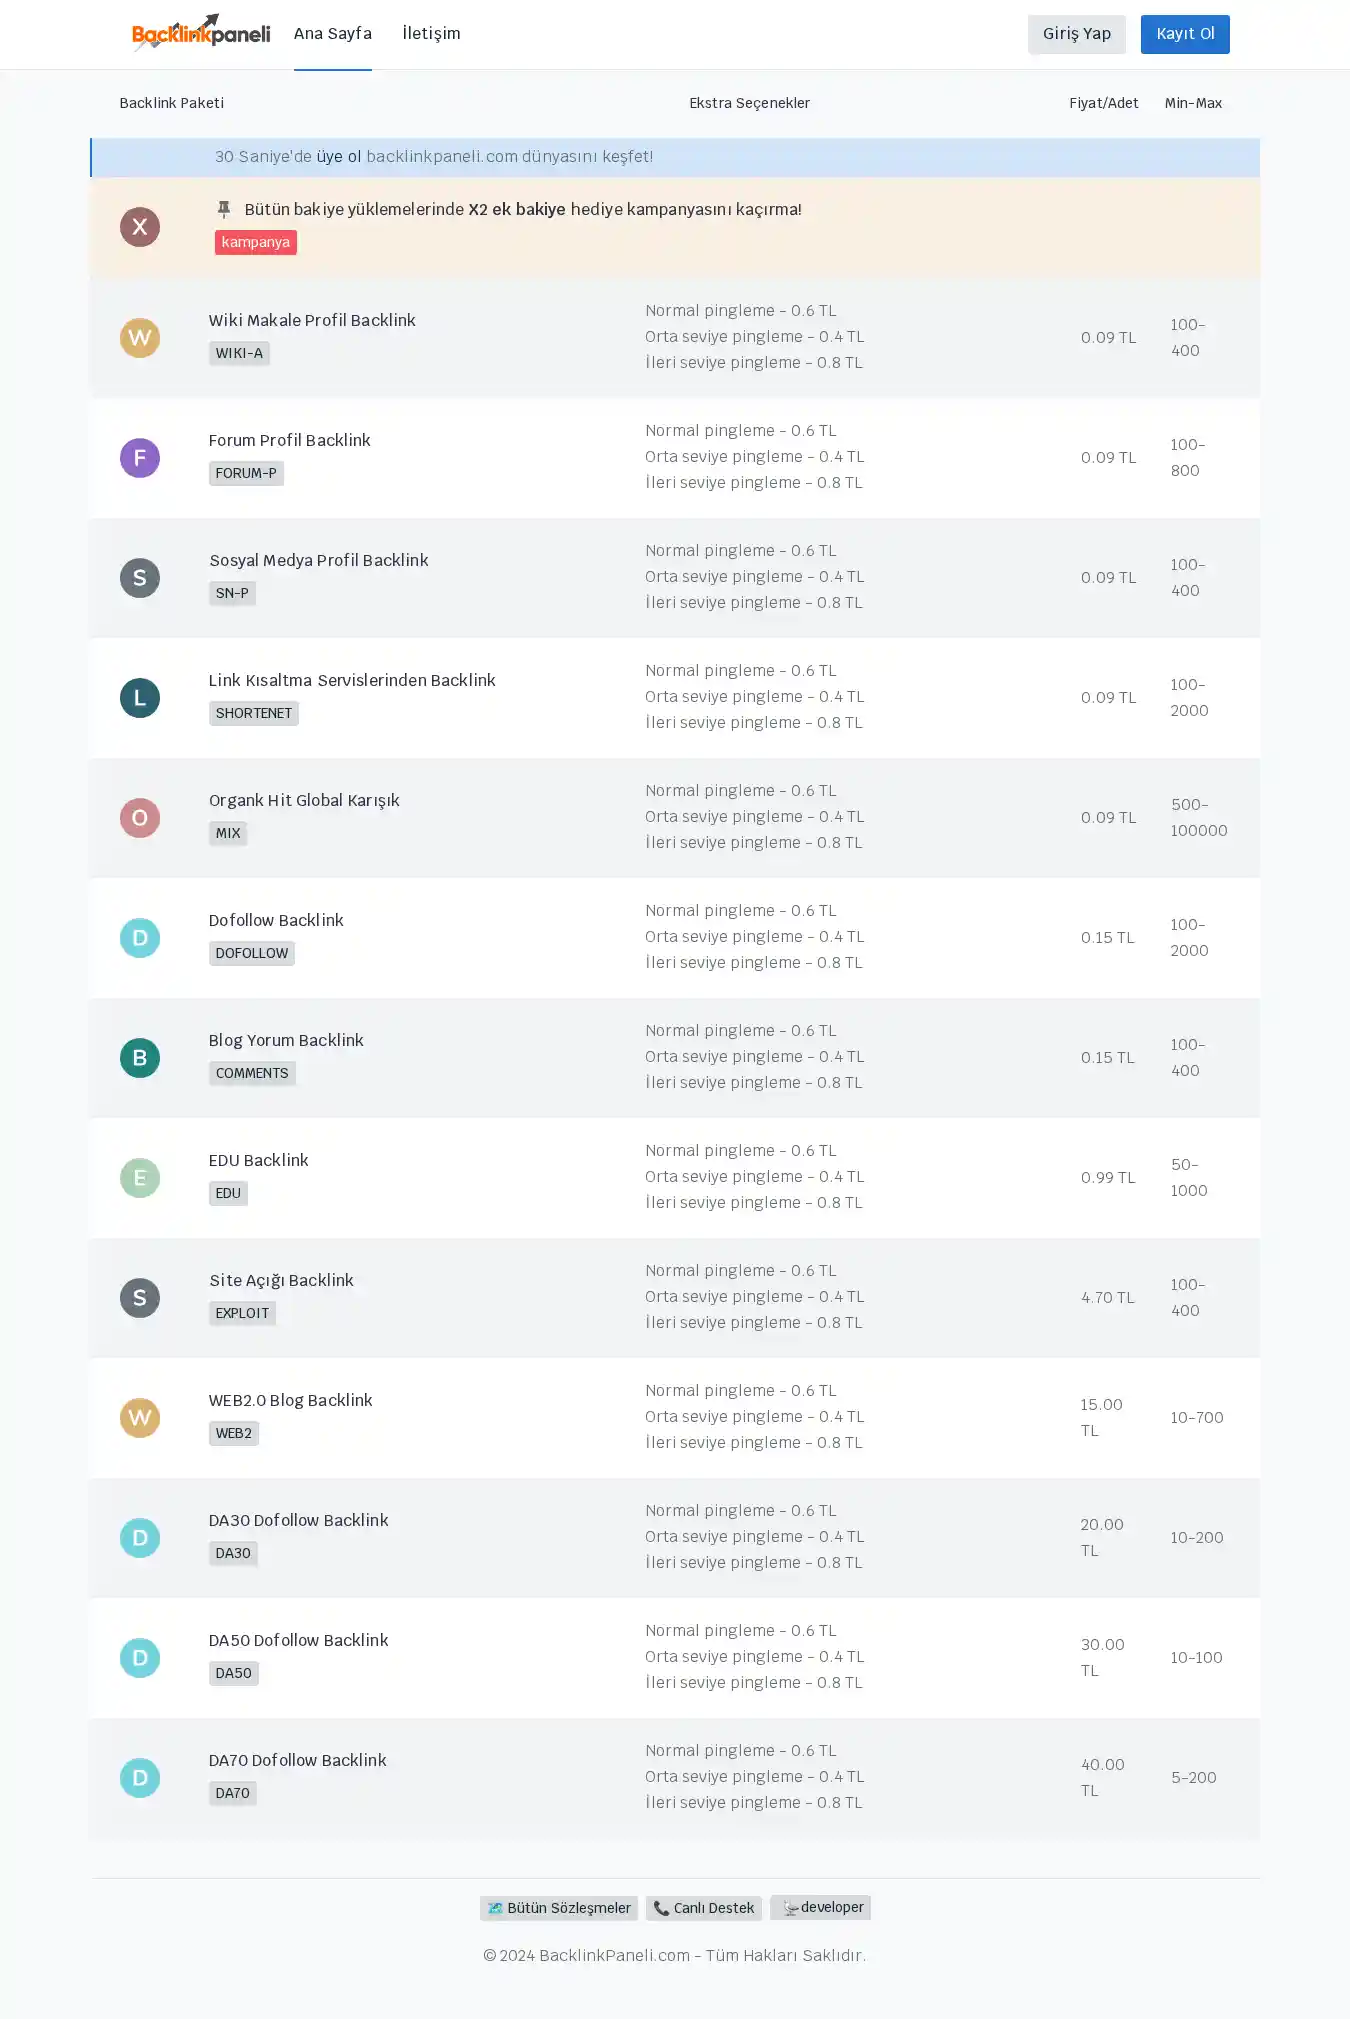Open Canlı Destek live support link
Viewport: 1350px width, 2019px height.
[704, 1908]
